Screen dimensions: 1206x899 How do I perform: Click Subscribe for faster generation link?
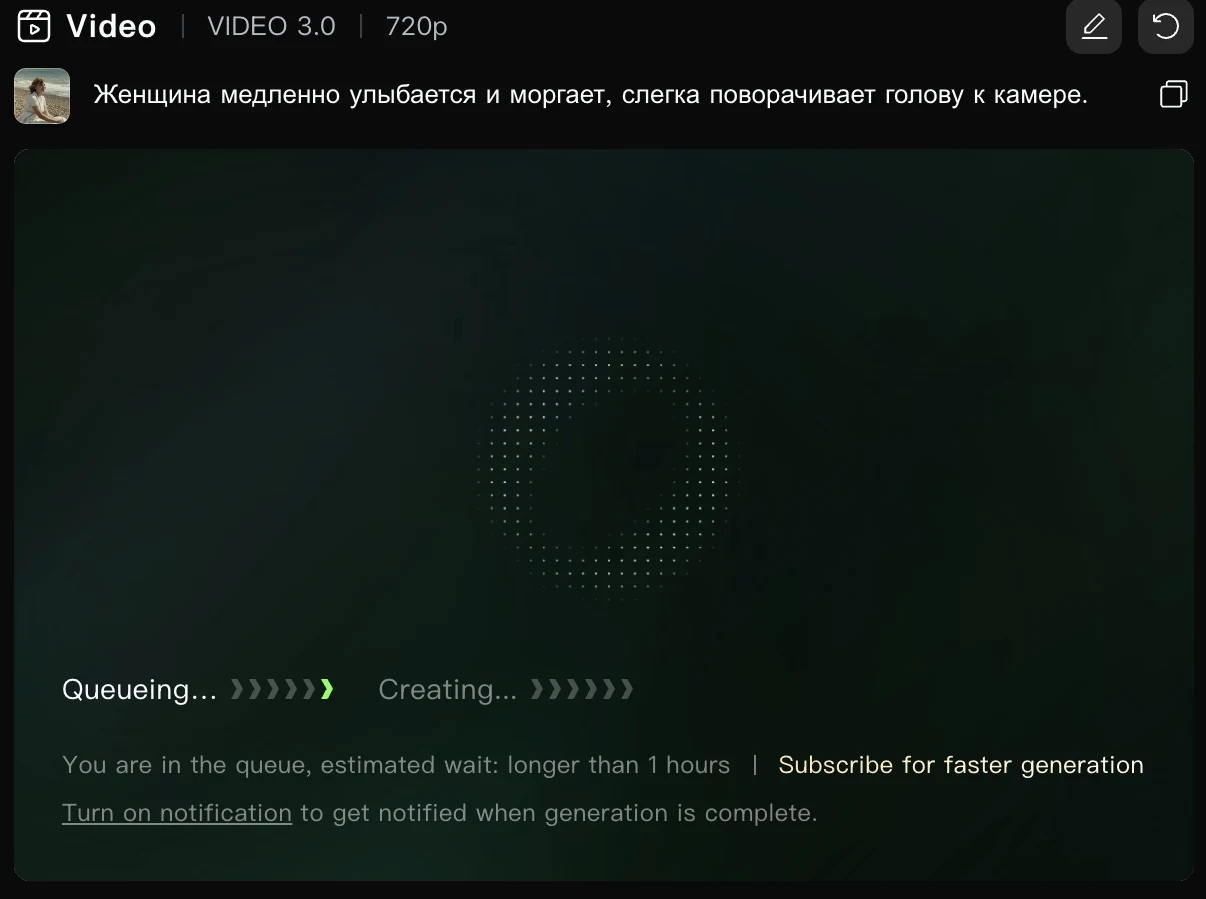(961, 765)
